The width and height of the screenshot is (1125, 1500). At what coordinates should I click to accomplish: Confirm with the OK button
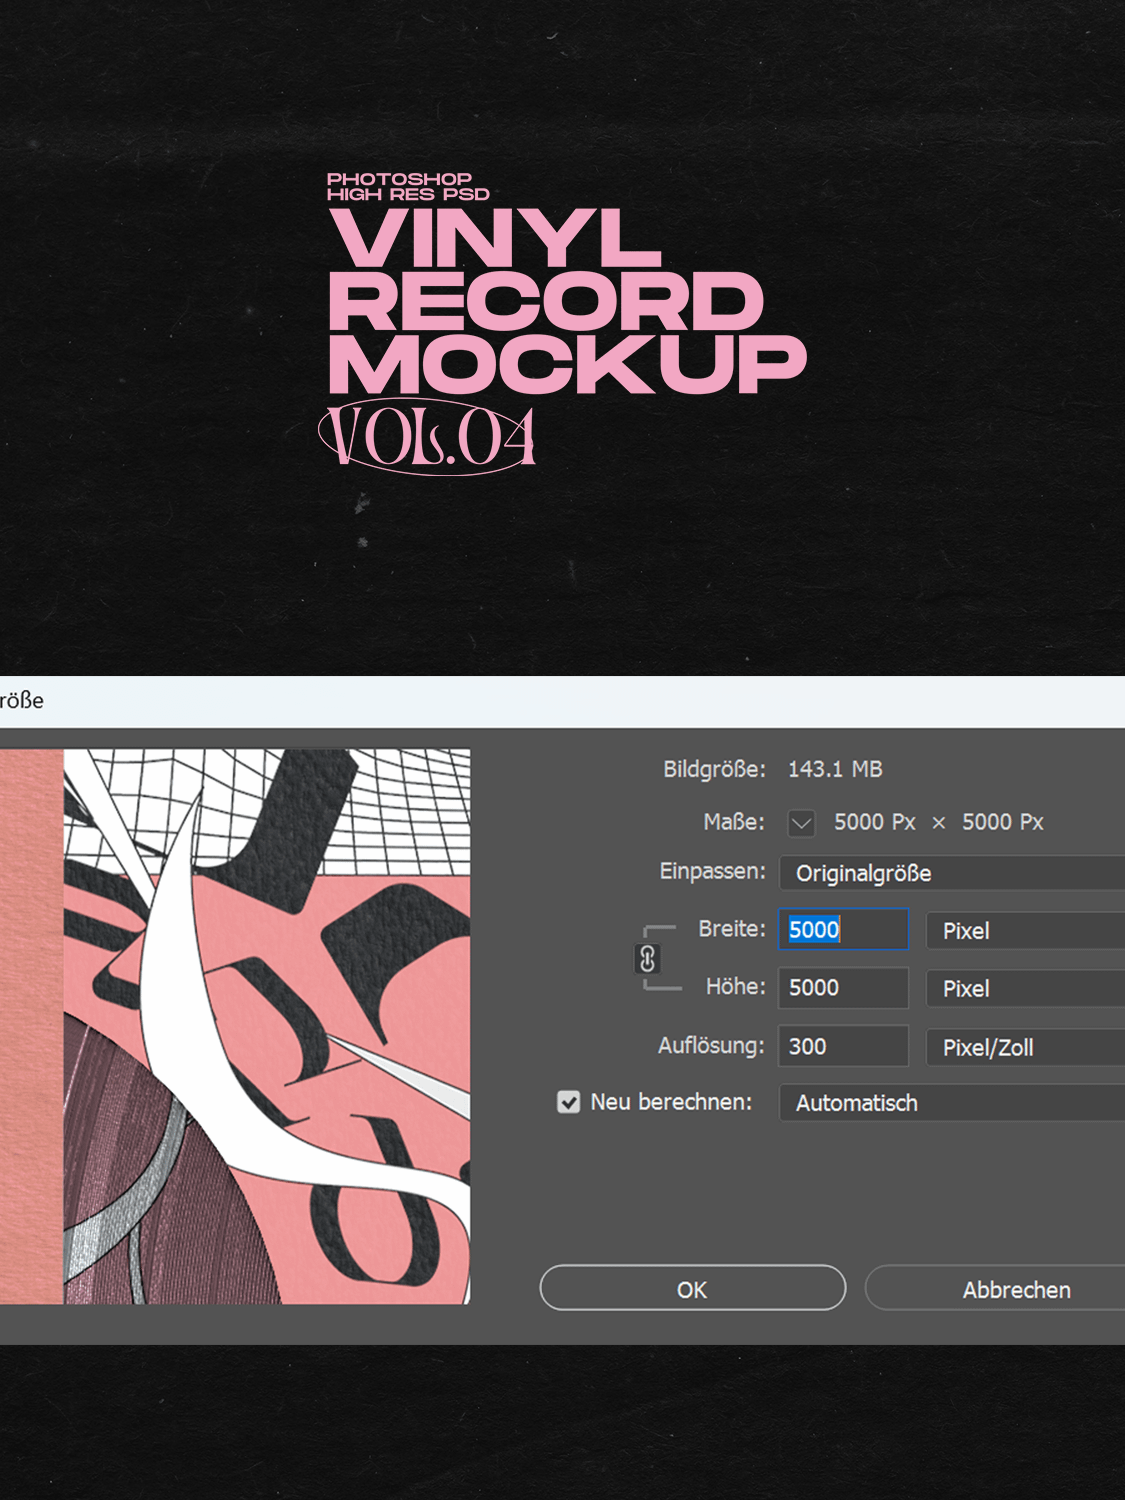tap(692, 1289)
